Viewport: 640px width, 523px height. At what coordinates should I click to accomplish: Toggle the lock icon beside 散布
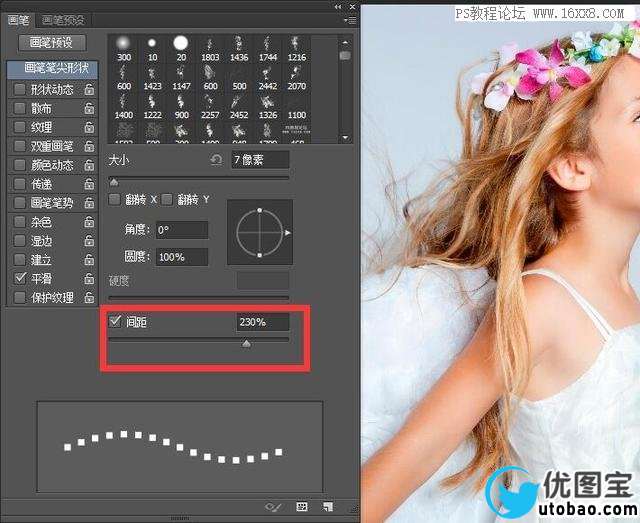coord(89,108)
